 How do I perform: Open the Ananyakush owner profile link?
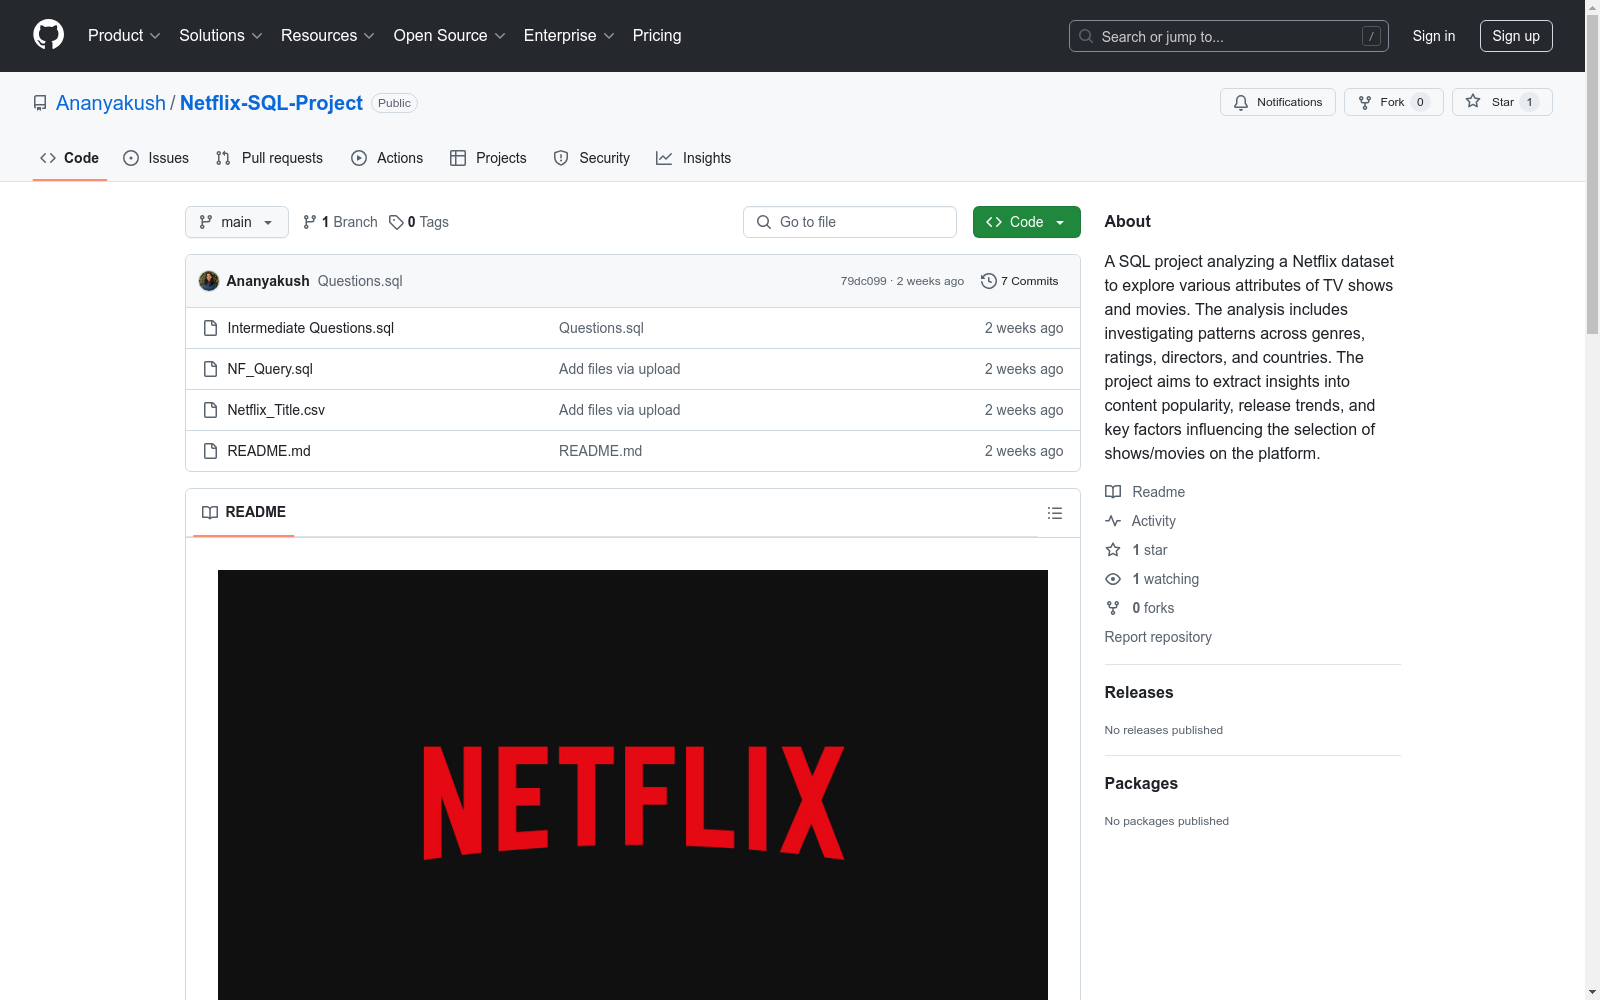[111, 103]
